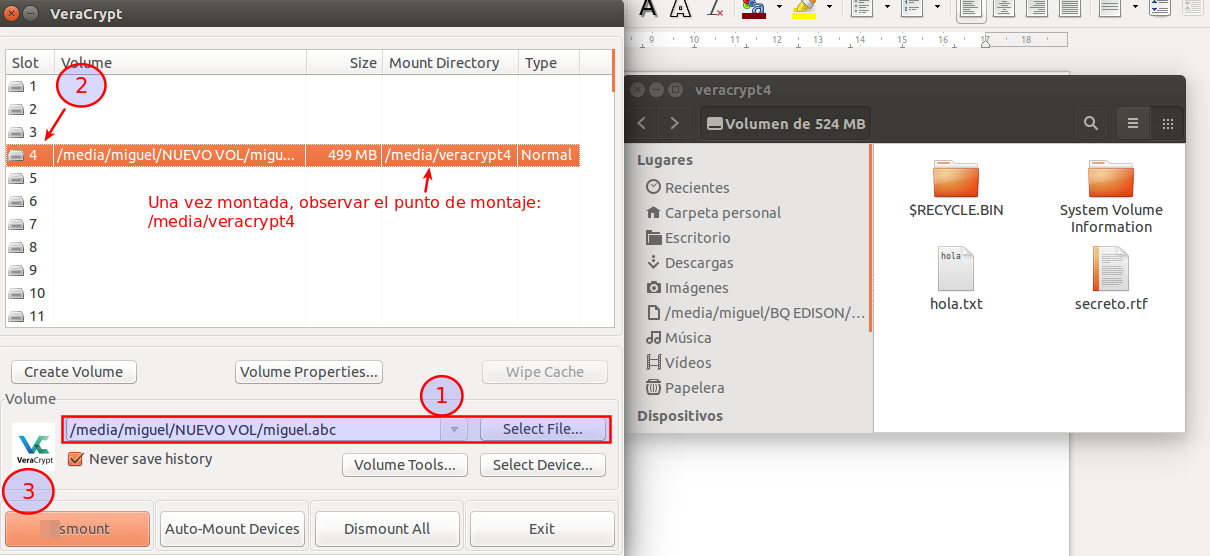Switch file manager to list view
This screenshot has height=556, width=1210.
tap(1133, 124)
